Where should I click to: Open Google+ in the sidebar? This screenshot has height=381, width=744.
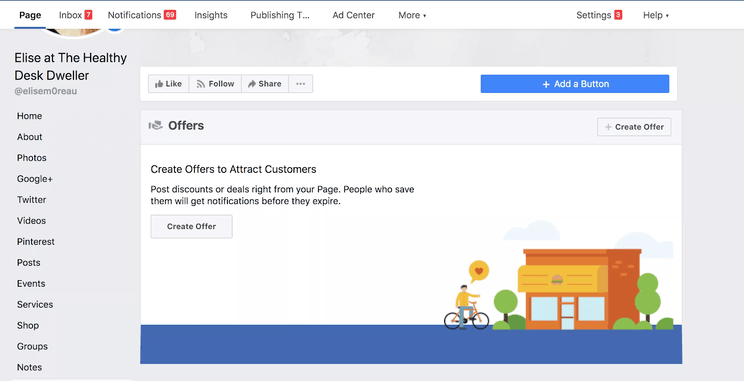pos(35,179)
